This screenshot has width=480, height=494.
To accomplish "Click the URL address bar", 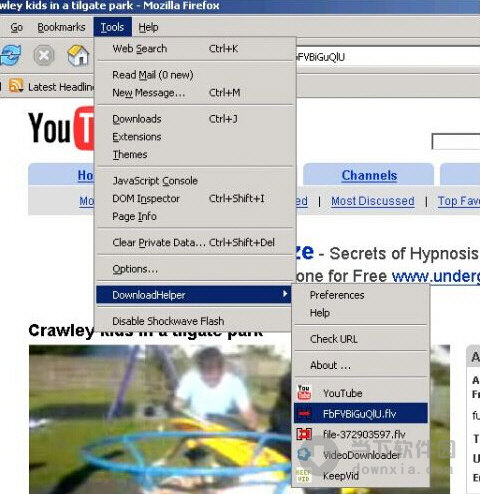I will [x=388, y=57].
